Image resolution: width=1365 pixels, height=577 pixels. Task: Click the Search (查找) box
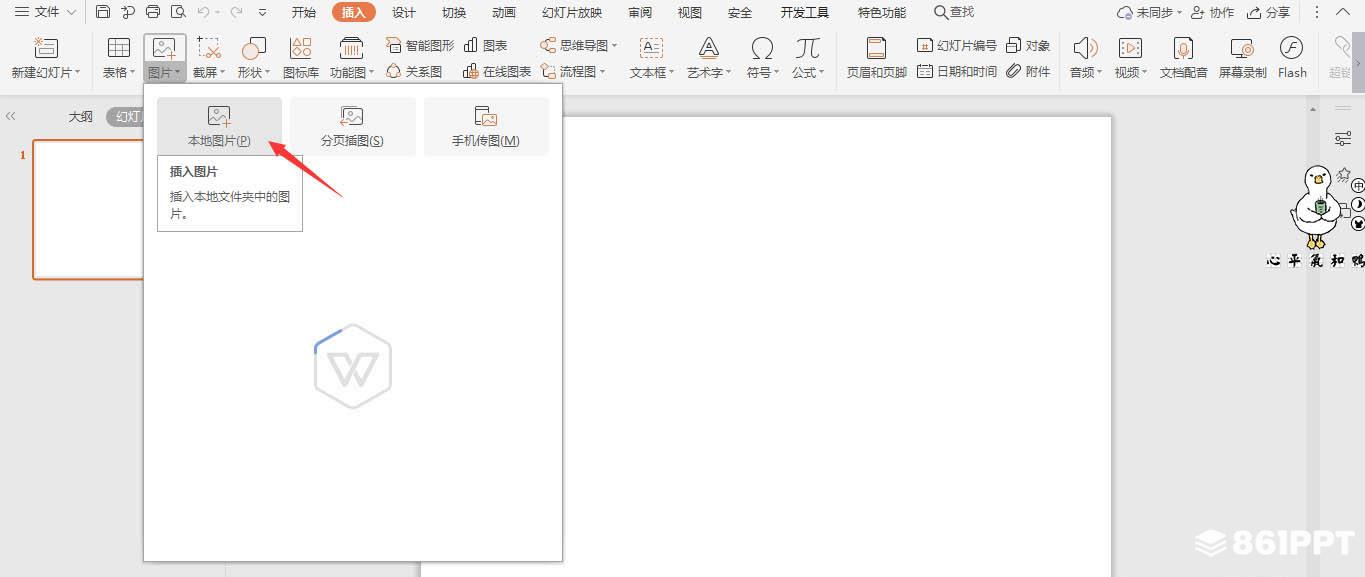[954, 12]
